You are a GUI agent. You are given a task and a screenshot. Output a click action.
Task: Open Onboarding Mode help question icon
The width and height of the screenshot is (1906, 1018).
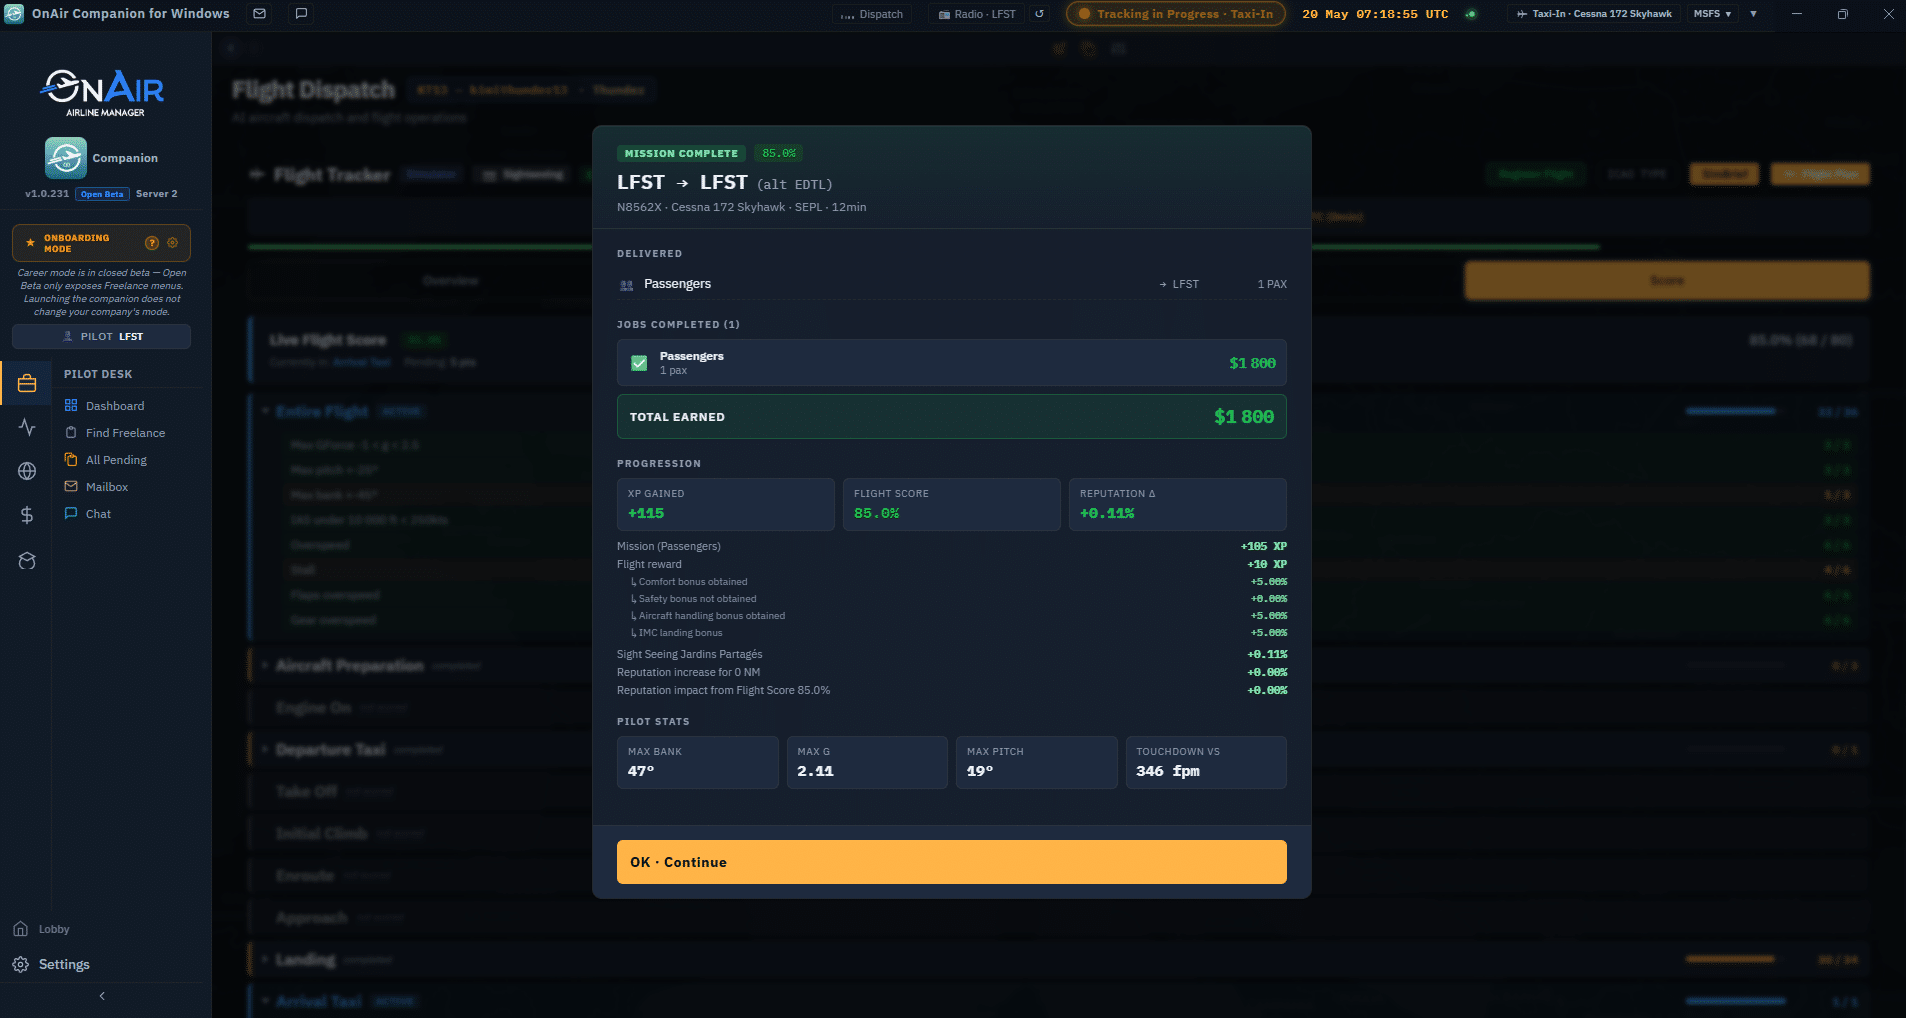tap(152, 243)
